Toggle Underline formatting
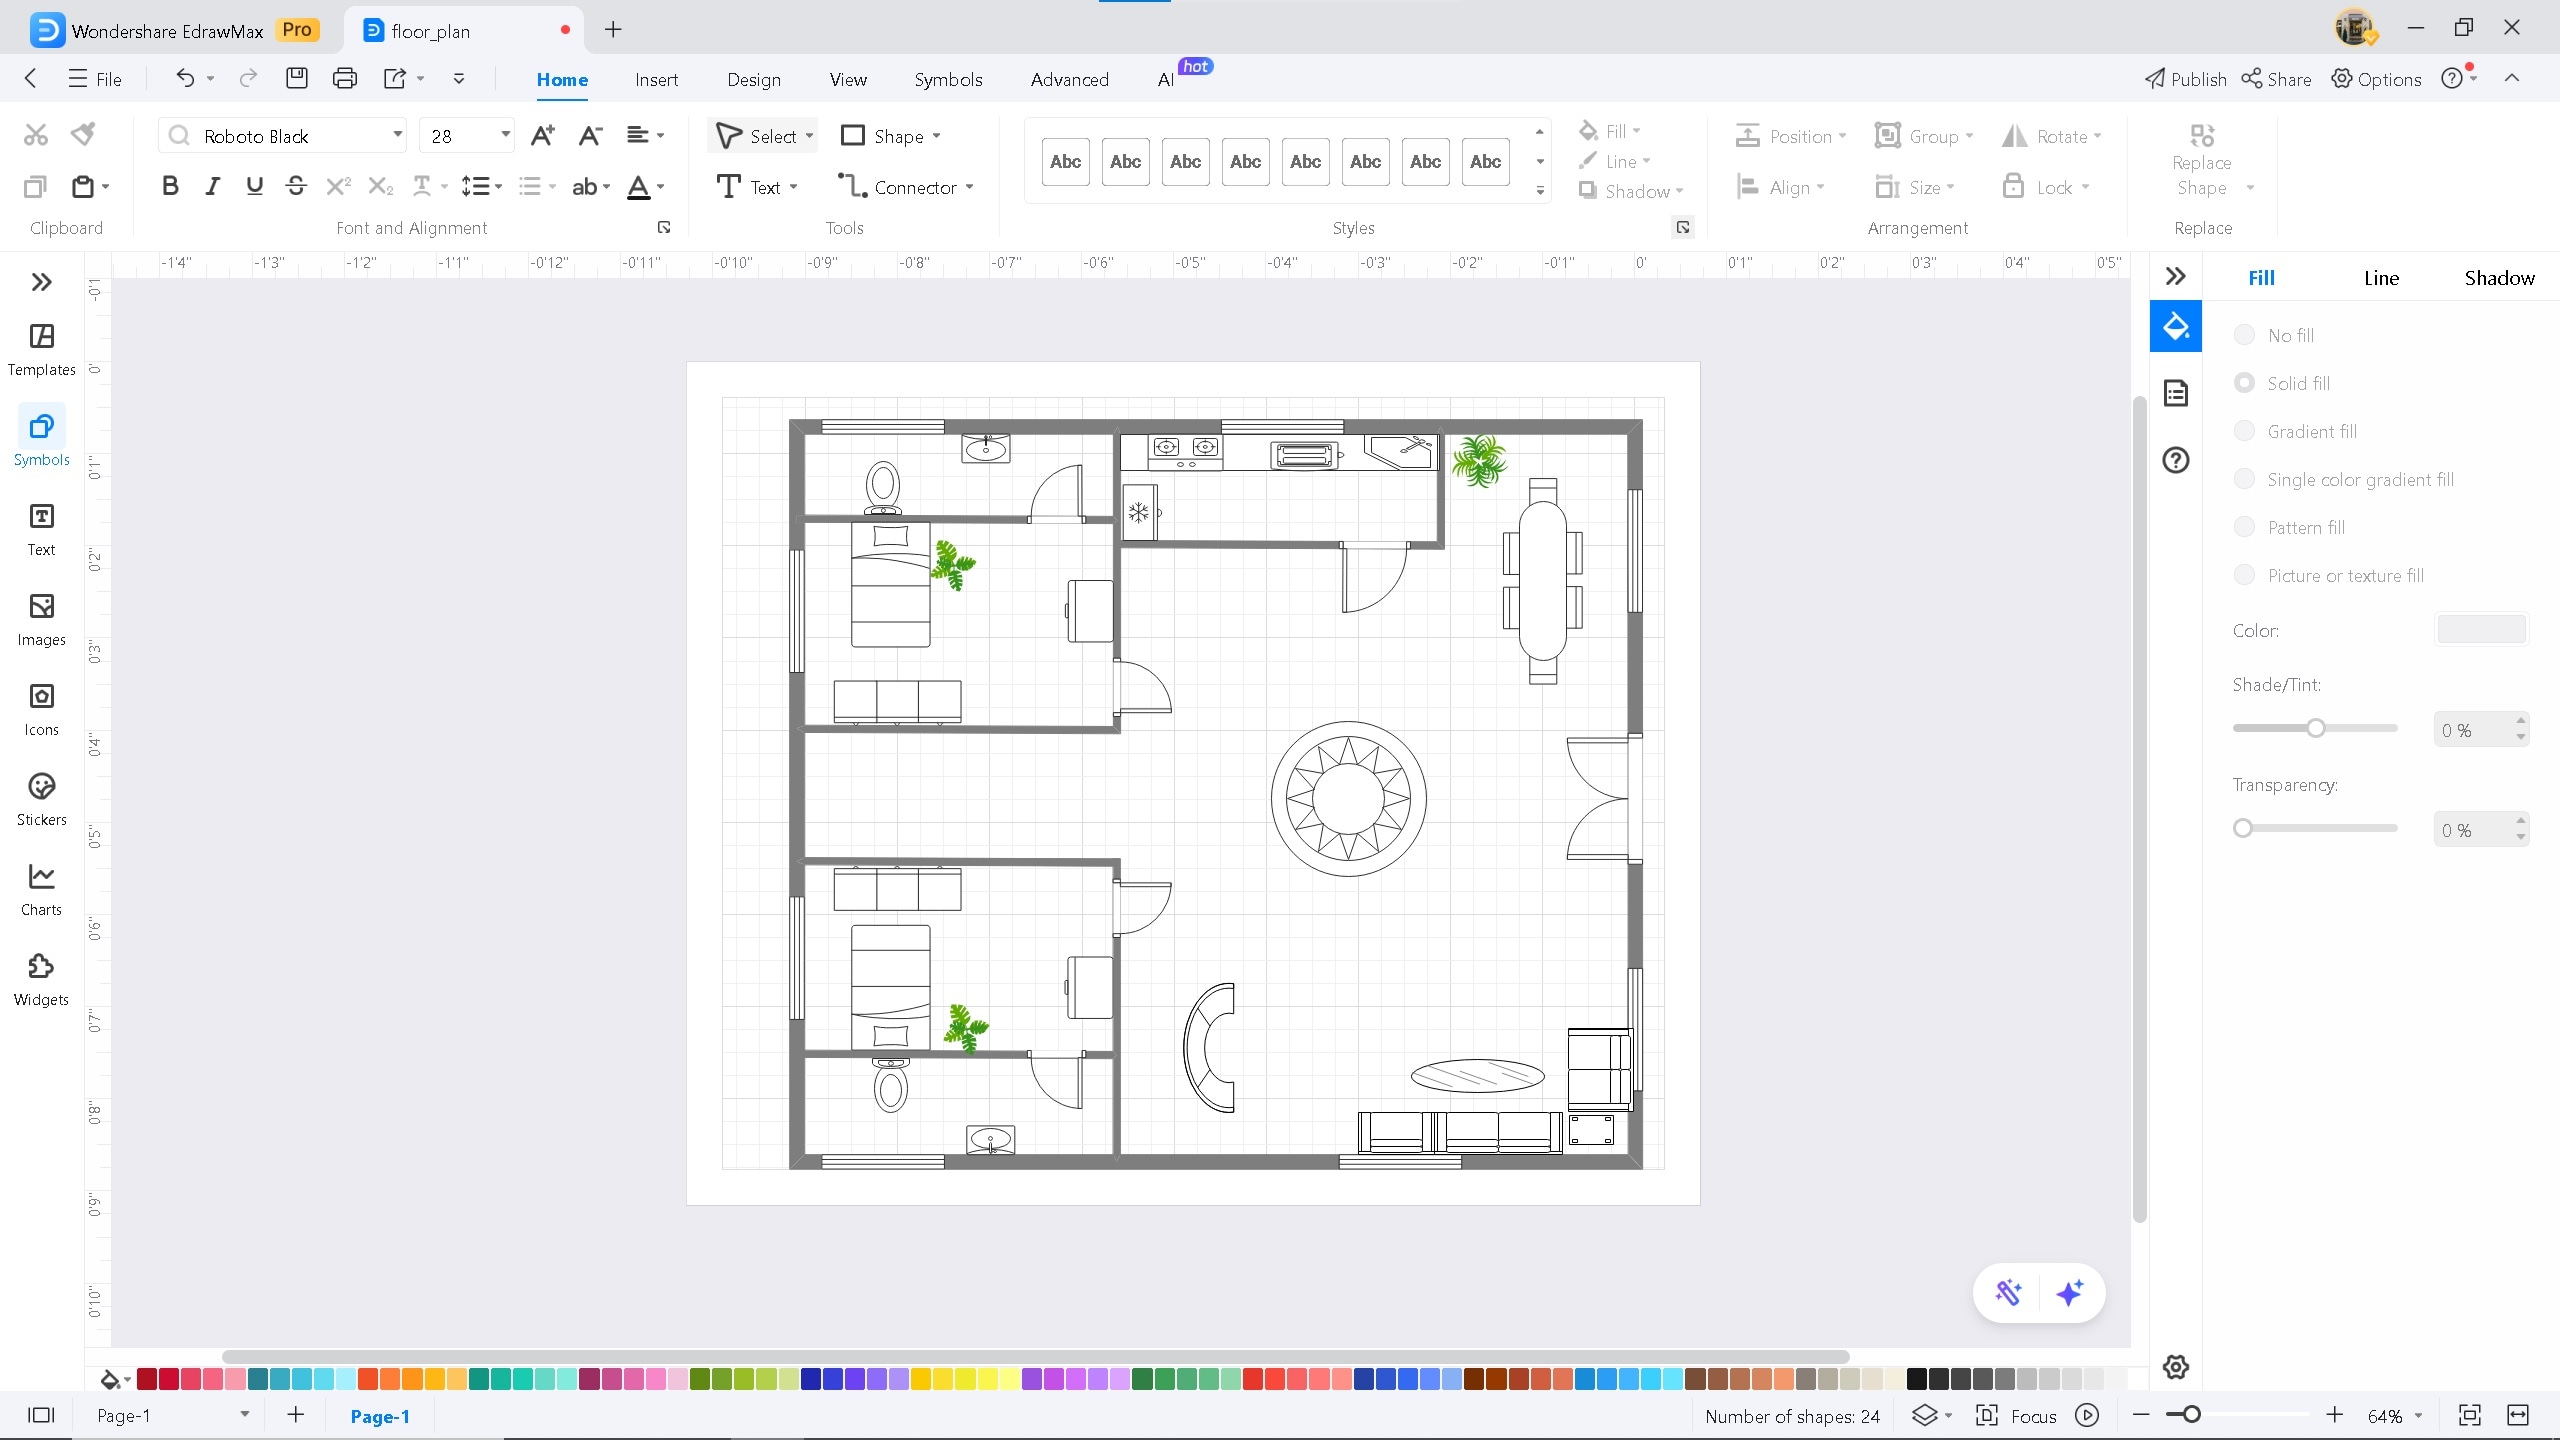The image size is (2560, 1440). [x=254, y=186]
